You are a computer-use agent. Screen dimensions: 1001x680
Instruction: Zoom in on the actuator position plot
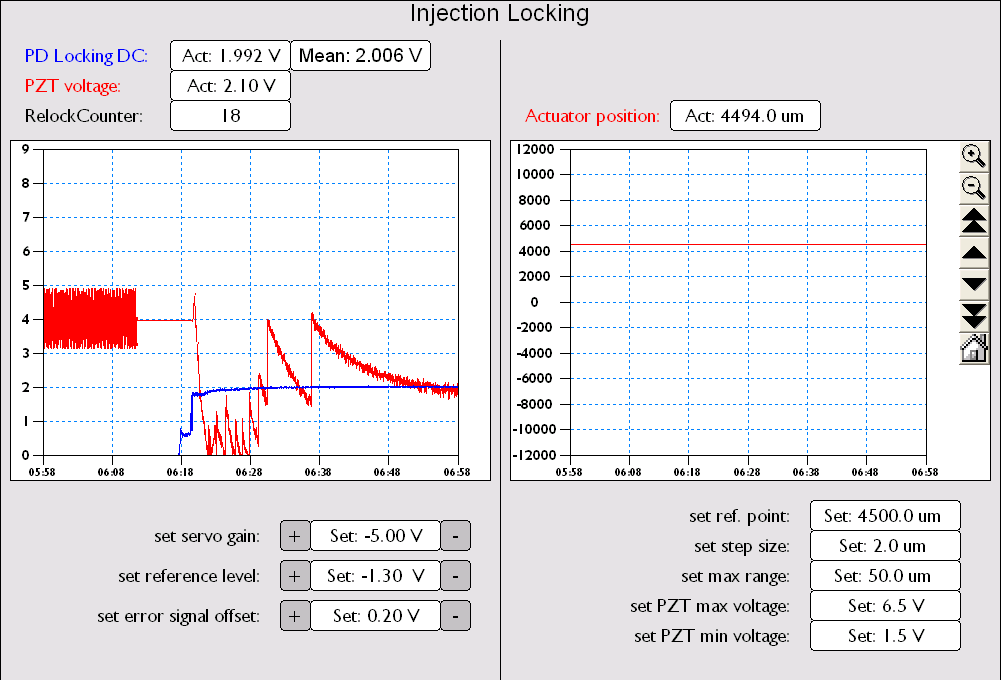[x=974, y=156]
